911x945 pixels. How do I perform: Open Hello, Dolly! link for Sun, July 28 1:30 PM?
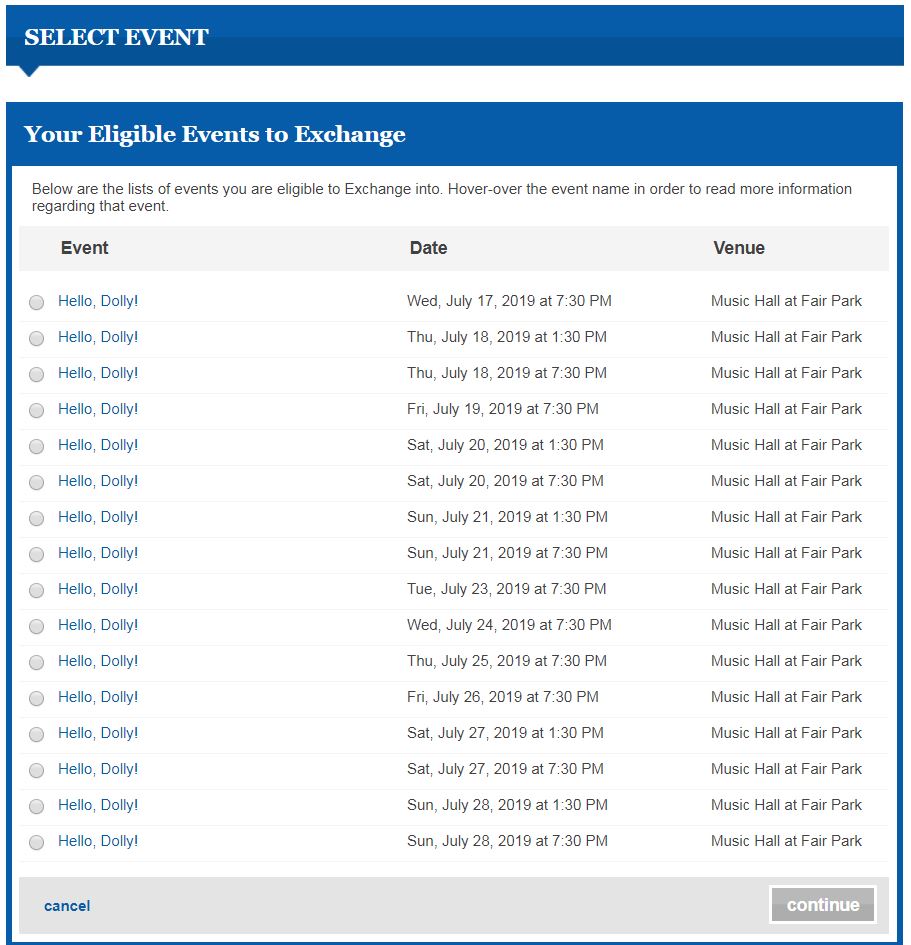tap(98, 805)
